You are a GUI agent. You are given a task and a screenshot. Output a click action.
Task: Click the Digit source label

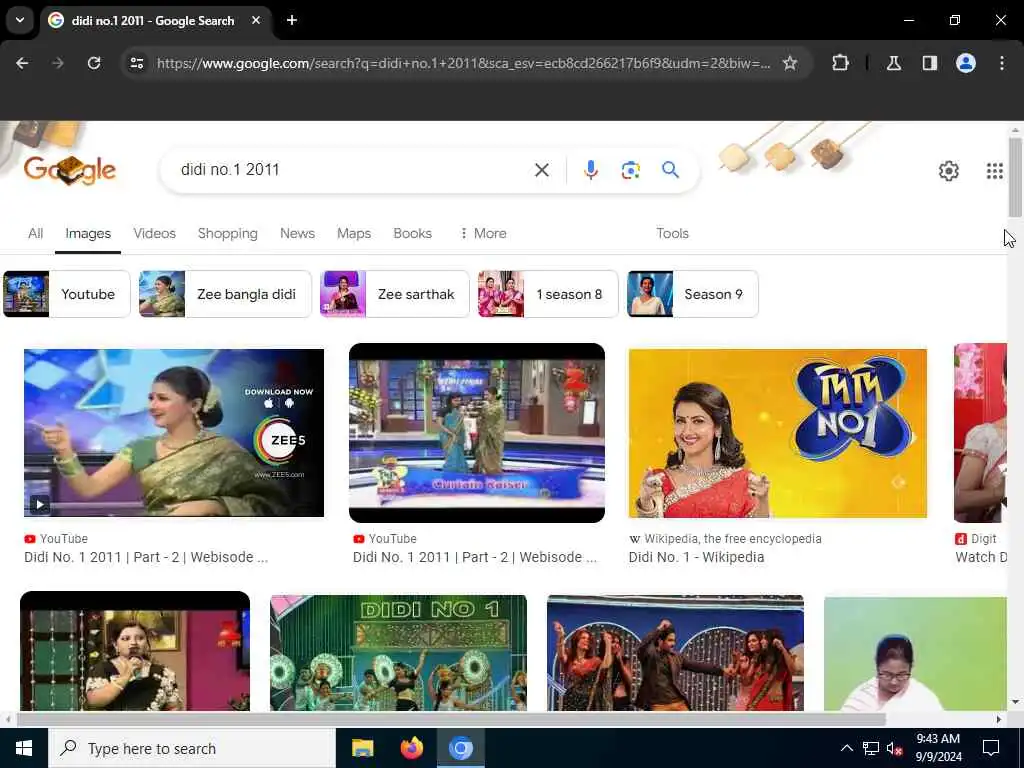coord(983,539)
